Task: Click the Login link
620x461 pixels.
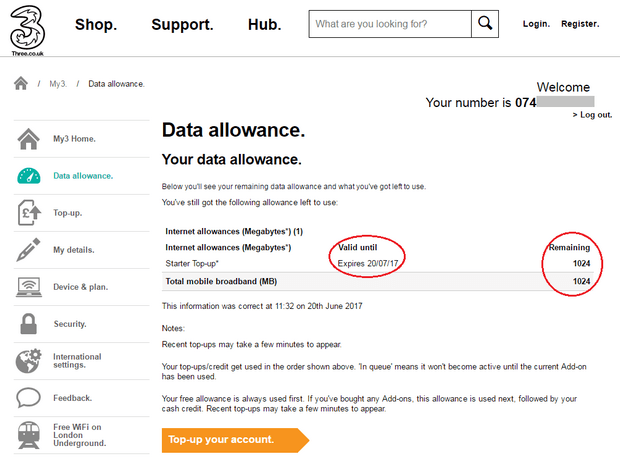Action: coord(536,24)
